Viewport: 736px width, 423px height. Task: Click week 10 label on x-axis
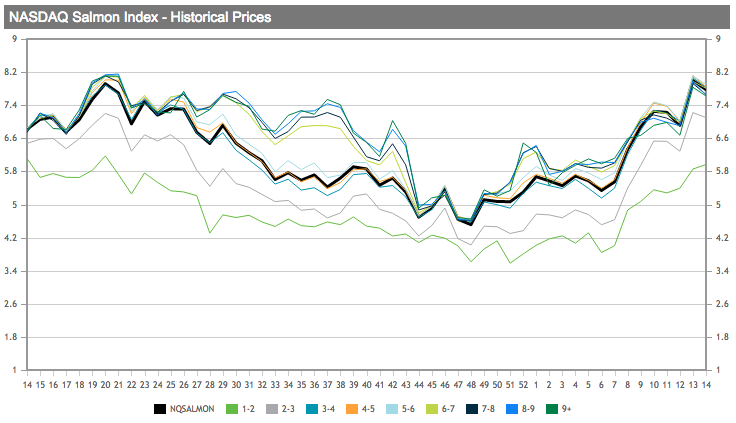[654, 385]
